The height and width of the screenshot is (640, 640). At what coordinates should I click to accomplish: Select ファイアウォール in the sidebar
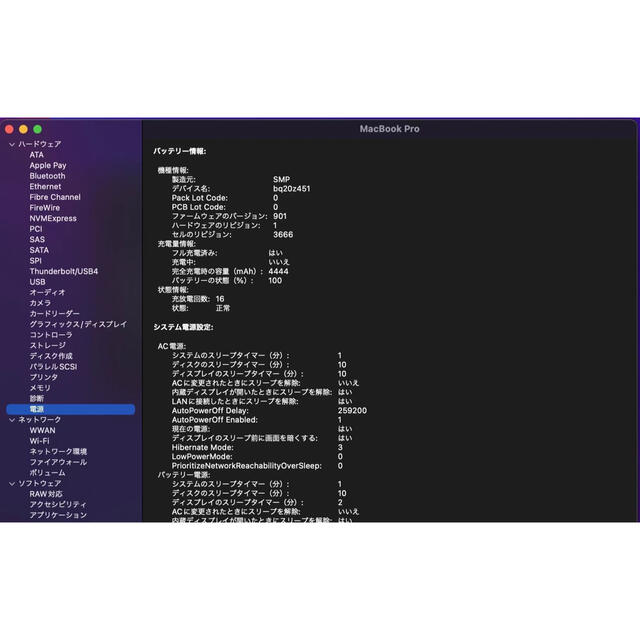tap(58, 462)
